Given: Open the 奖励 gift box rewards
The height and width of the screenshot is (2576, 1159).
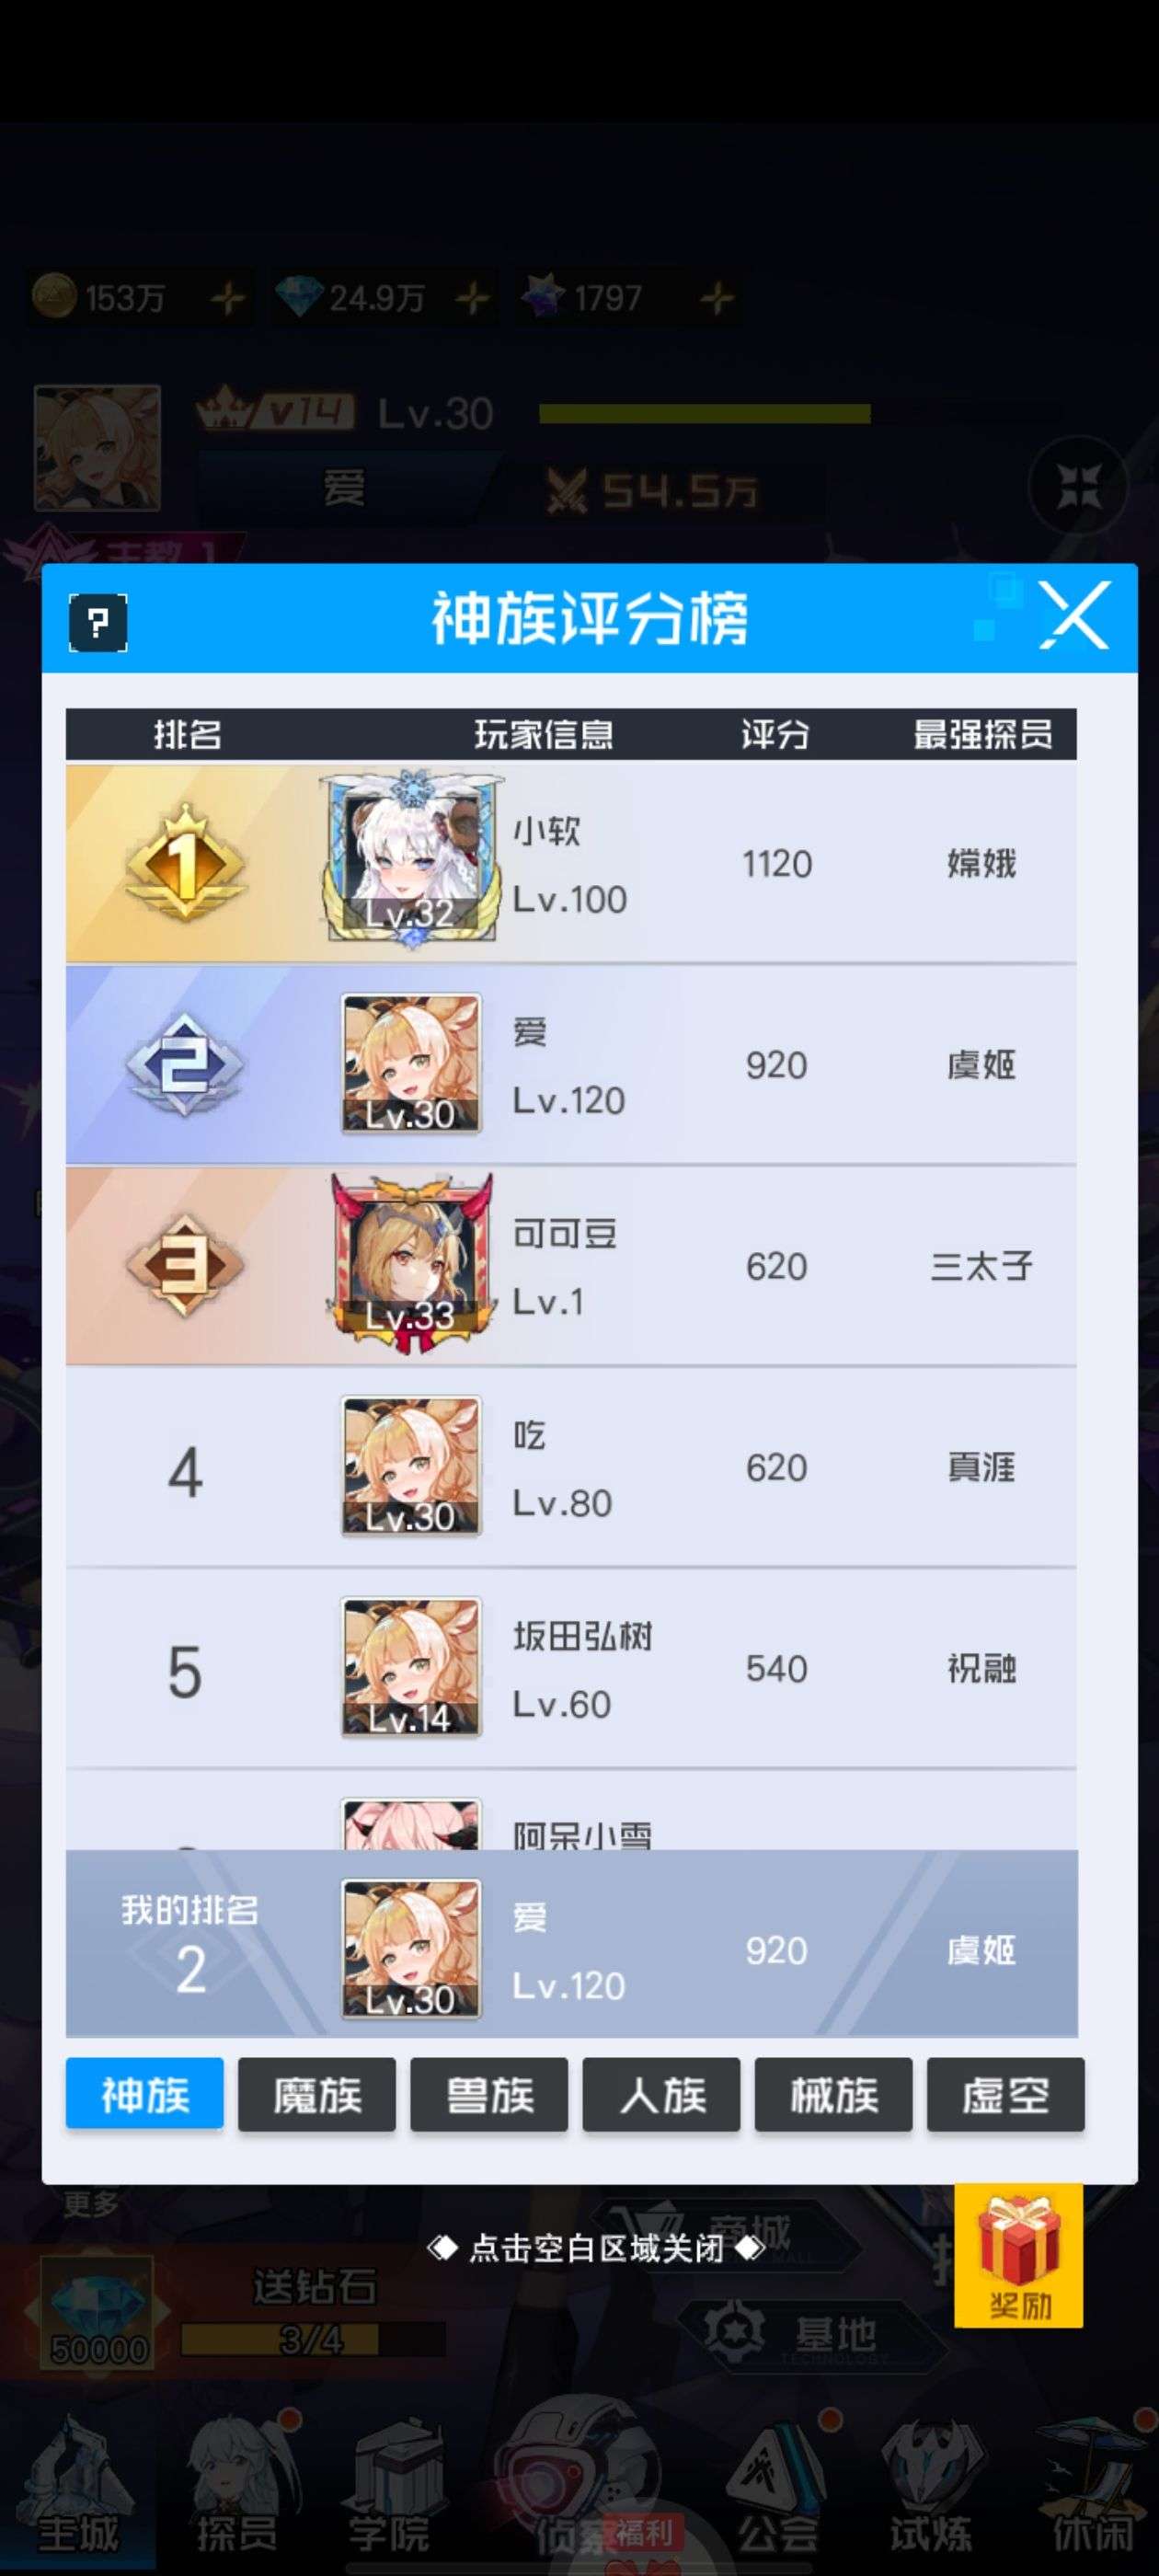Looking at the screenshot, I should click(1018, 2256).
